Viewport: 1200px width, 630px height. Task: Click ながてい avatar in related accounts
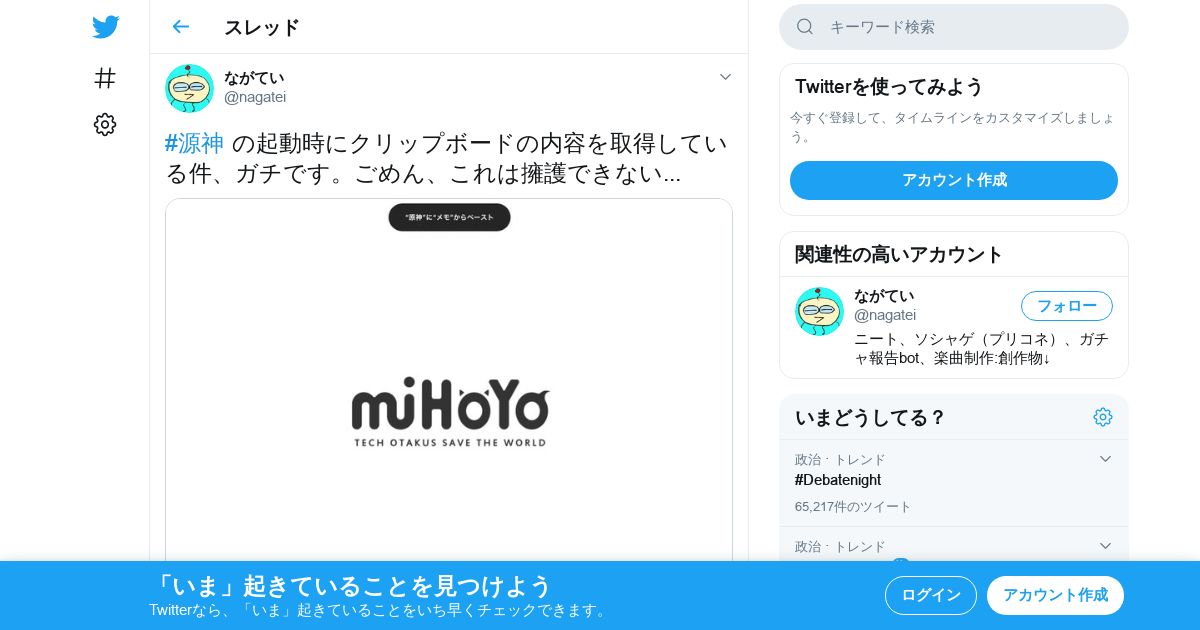pyautogui.click(x=819, y=311)
